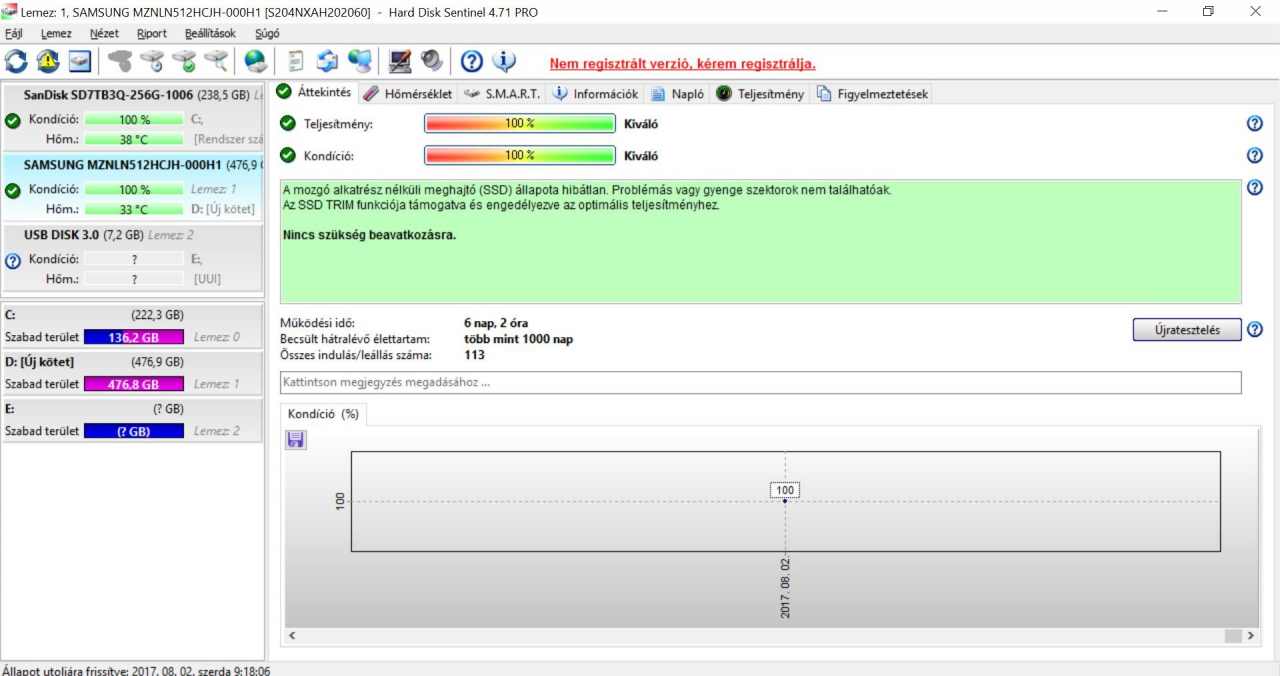Screen dimensions: 1280x676
Task: Click the '6 nap, 2 óra' value
Action: click(x=496, y=323)
